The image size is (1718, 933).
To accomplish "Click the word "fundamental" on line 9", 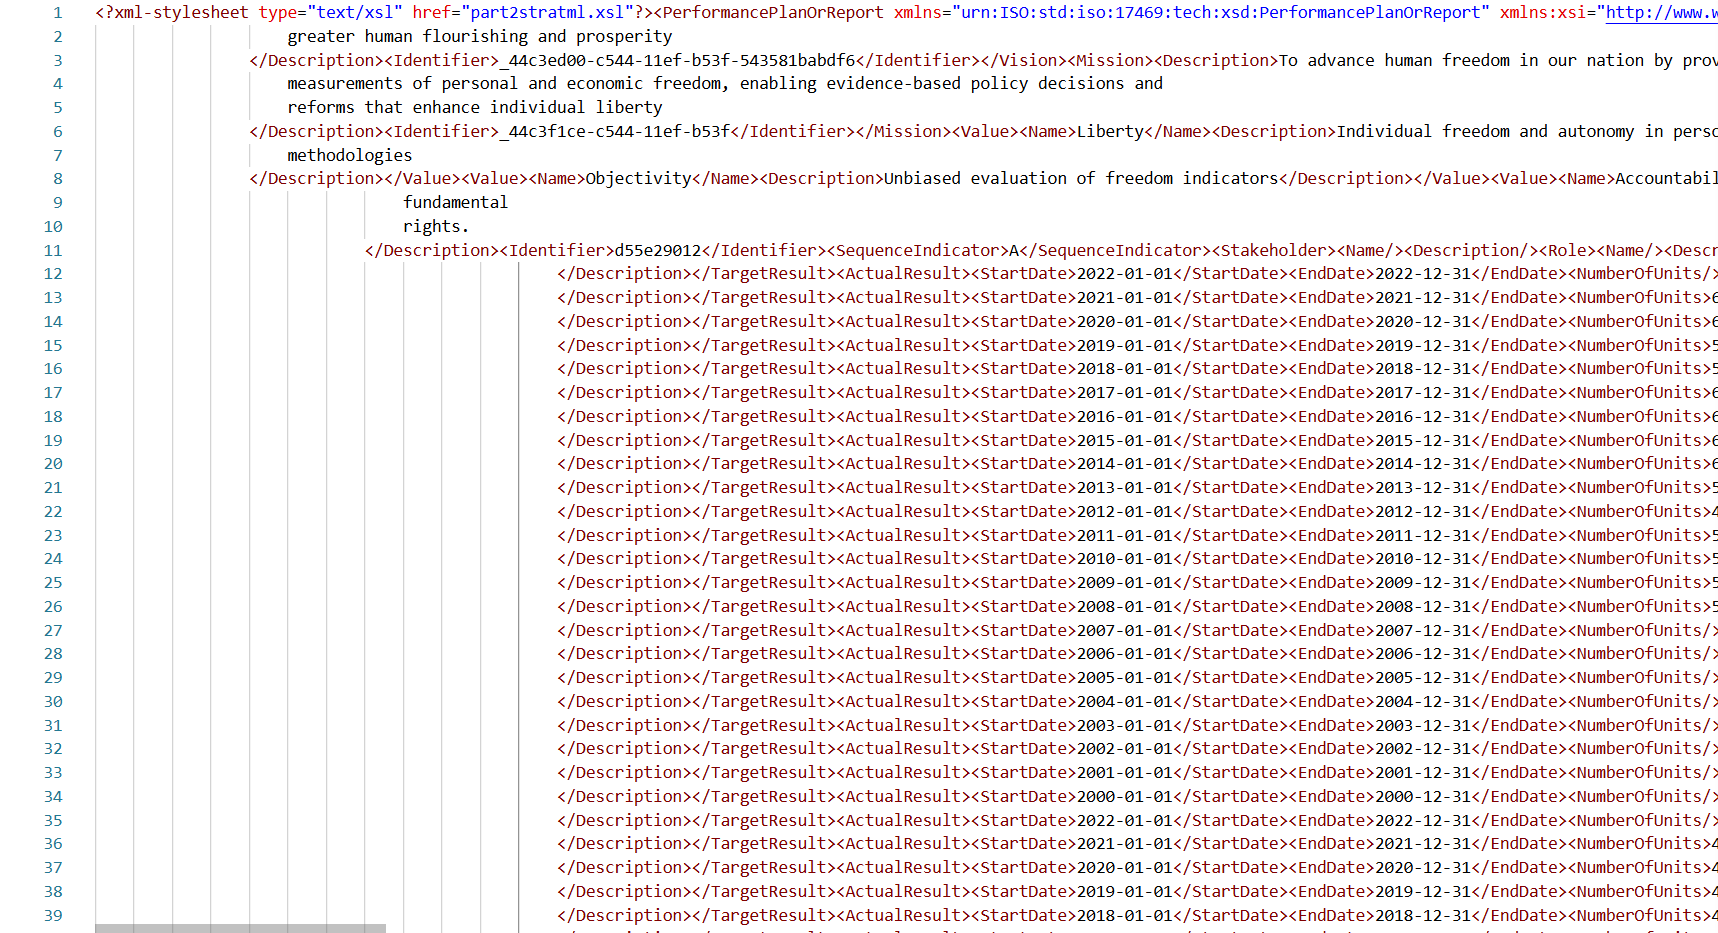I will tap(455, 203).
